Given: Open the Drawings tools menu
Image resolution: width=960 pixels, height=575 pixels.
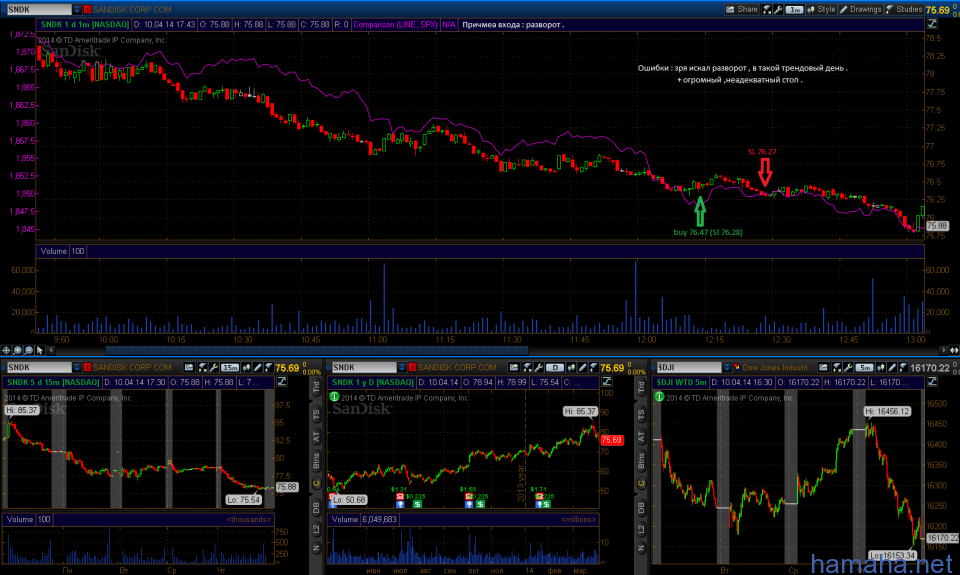Looking at the screenshot, I should (858, 8).
